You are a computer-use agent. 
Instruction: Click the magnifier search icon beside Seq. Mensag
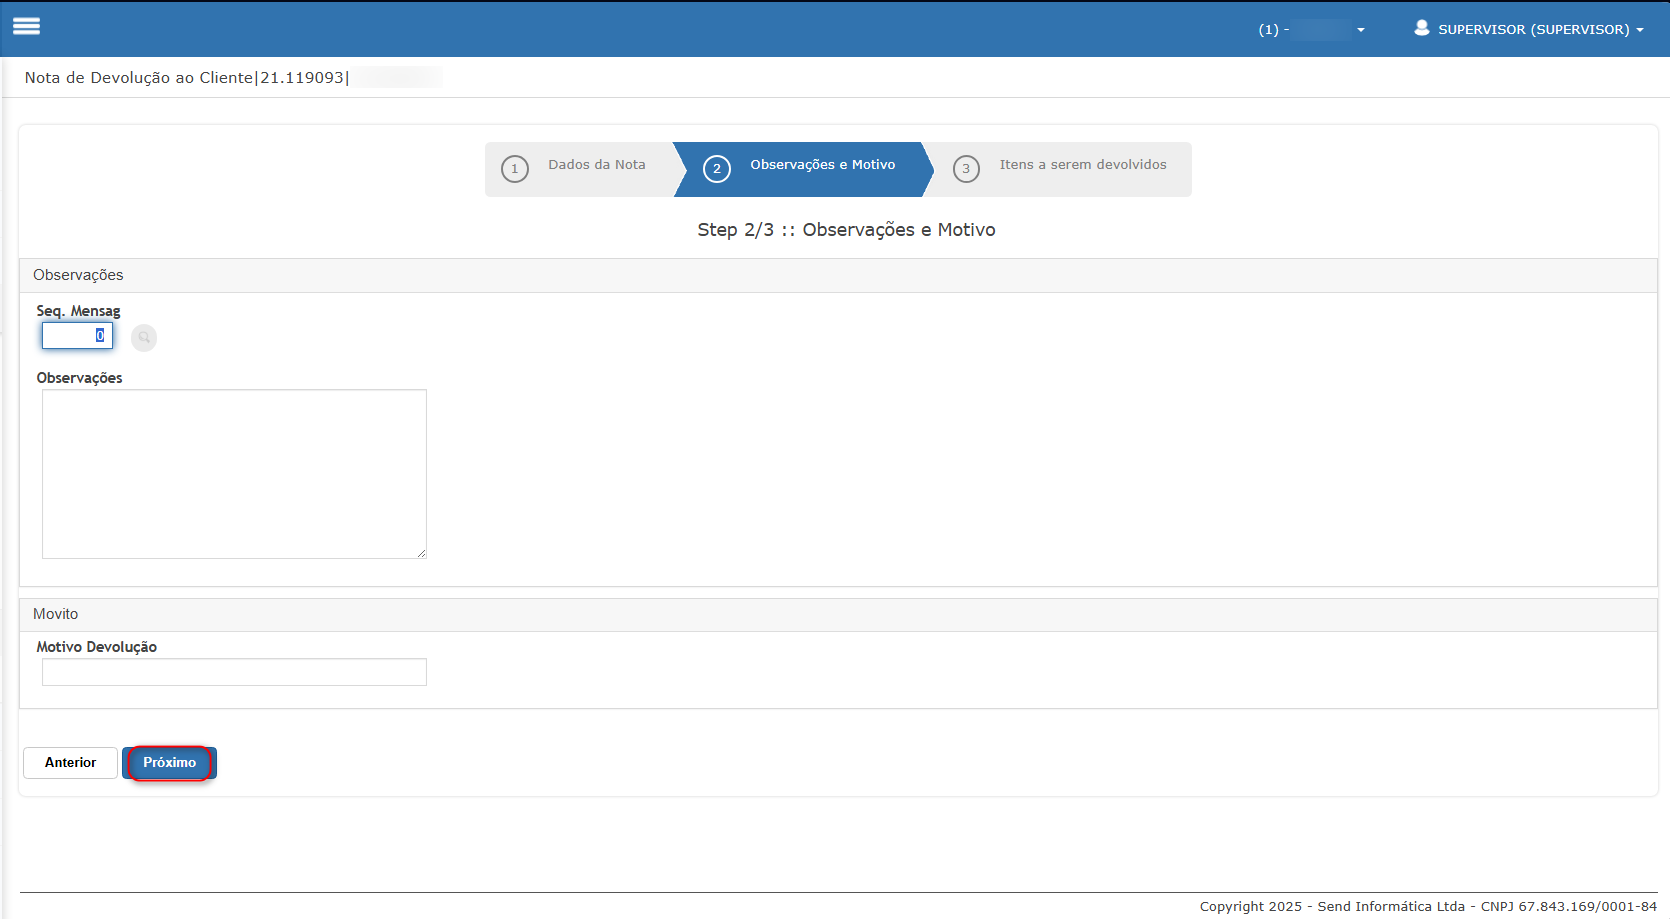(144, 338)
